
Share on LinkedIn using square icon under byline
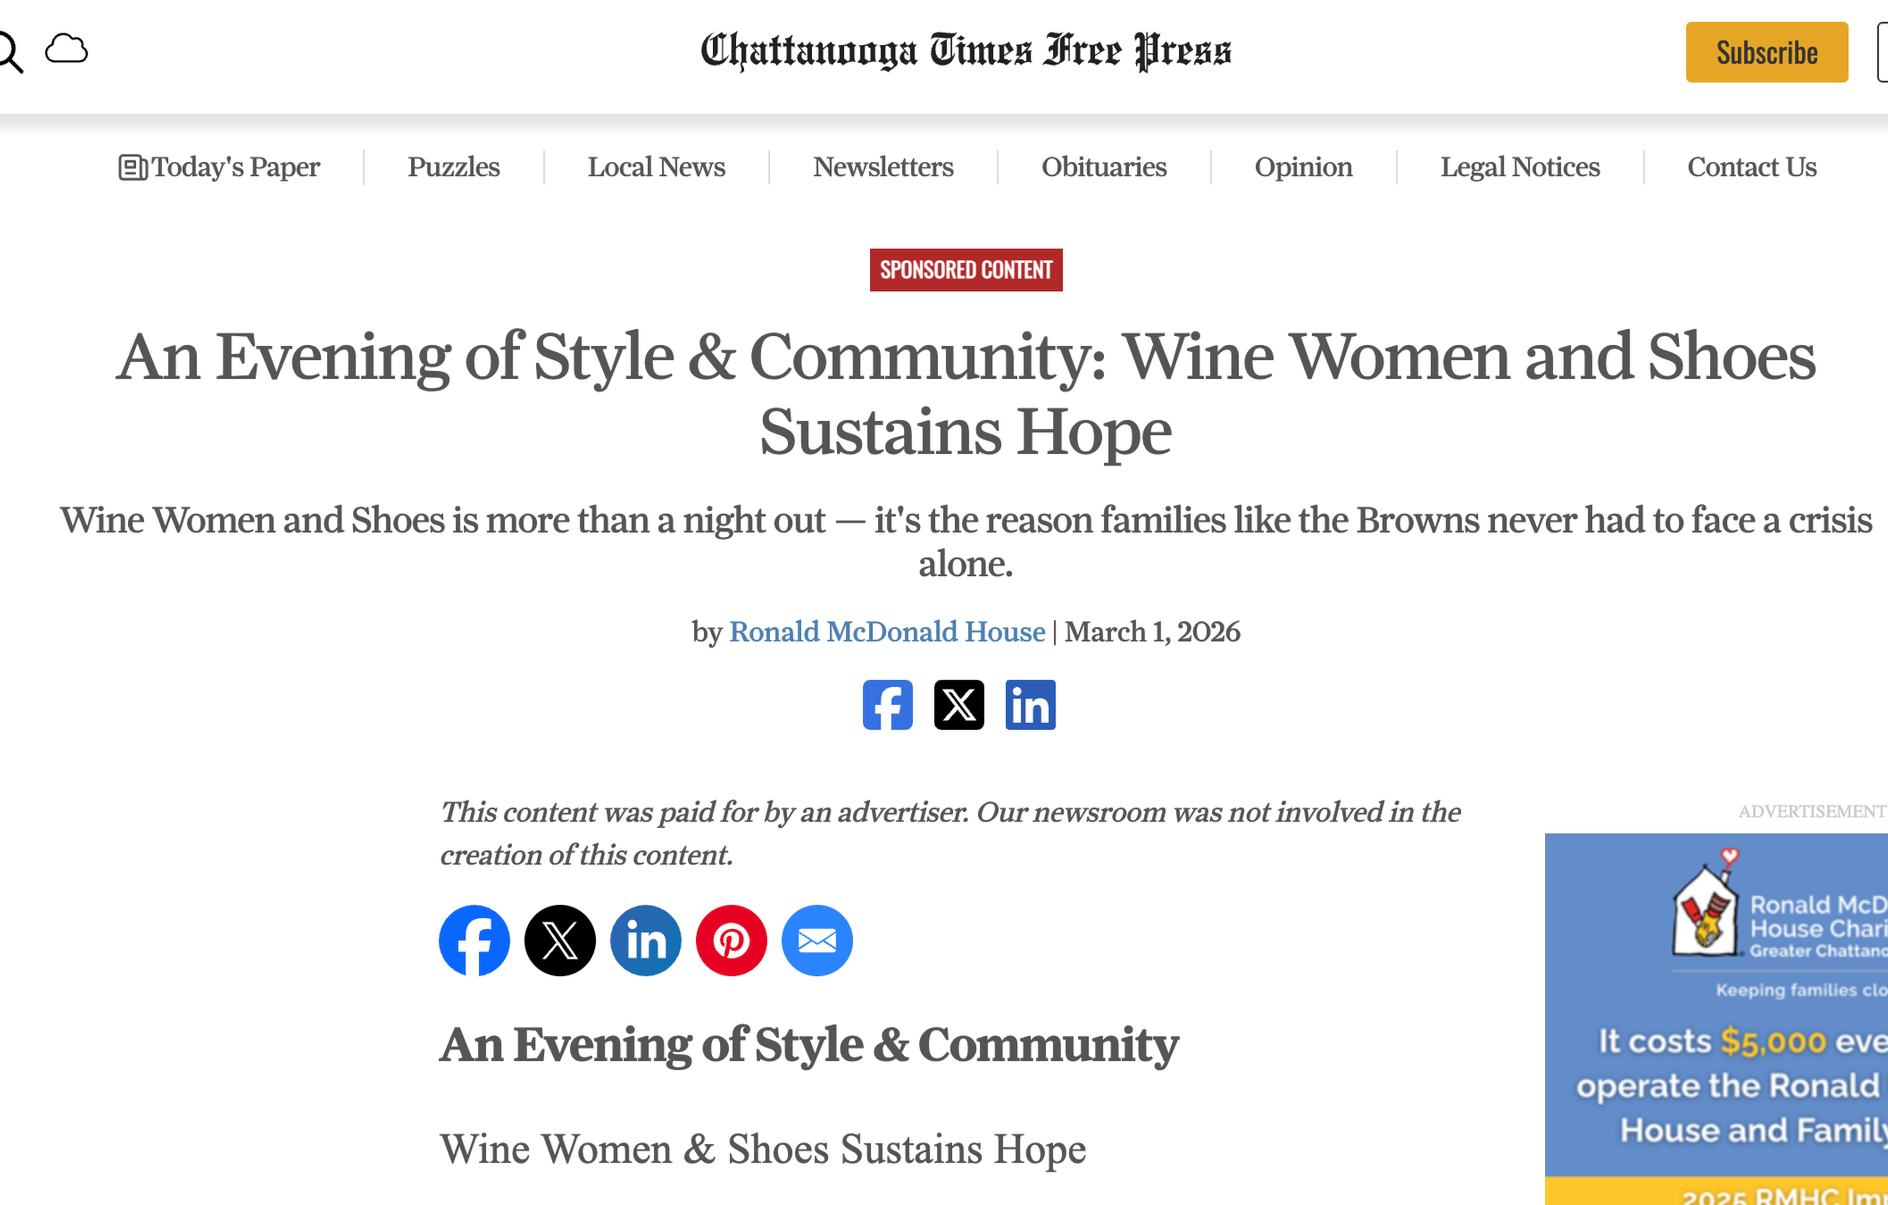pos(1030,705)
